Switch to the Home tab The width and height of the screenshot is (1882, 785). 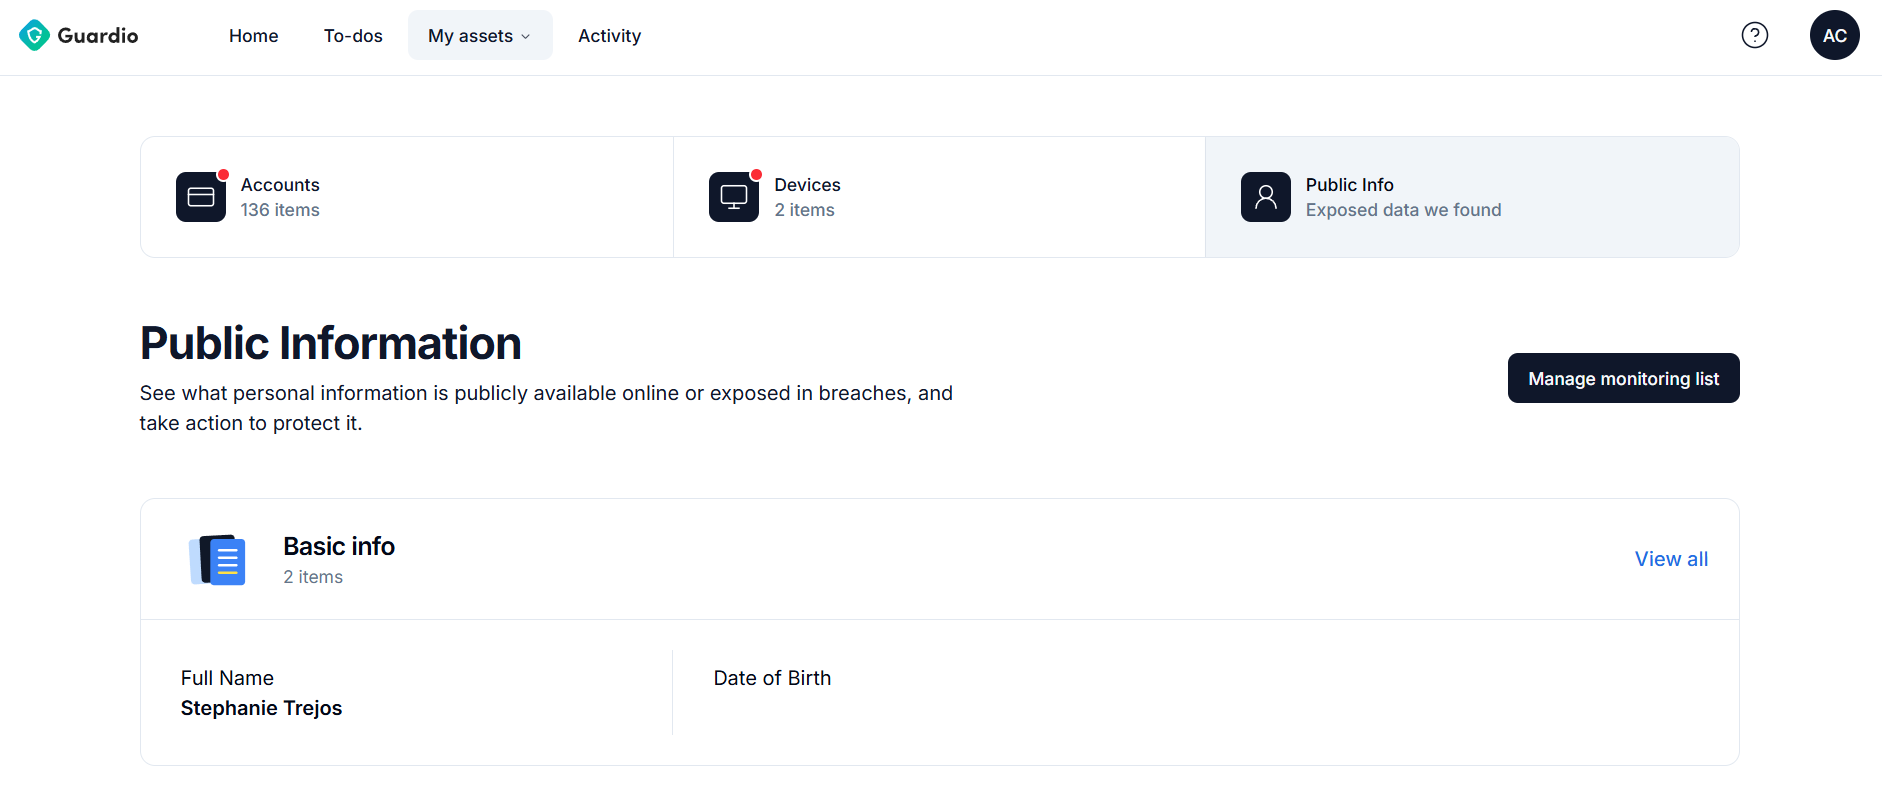click(253, 35)
